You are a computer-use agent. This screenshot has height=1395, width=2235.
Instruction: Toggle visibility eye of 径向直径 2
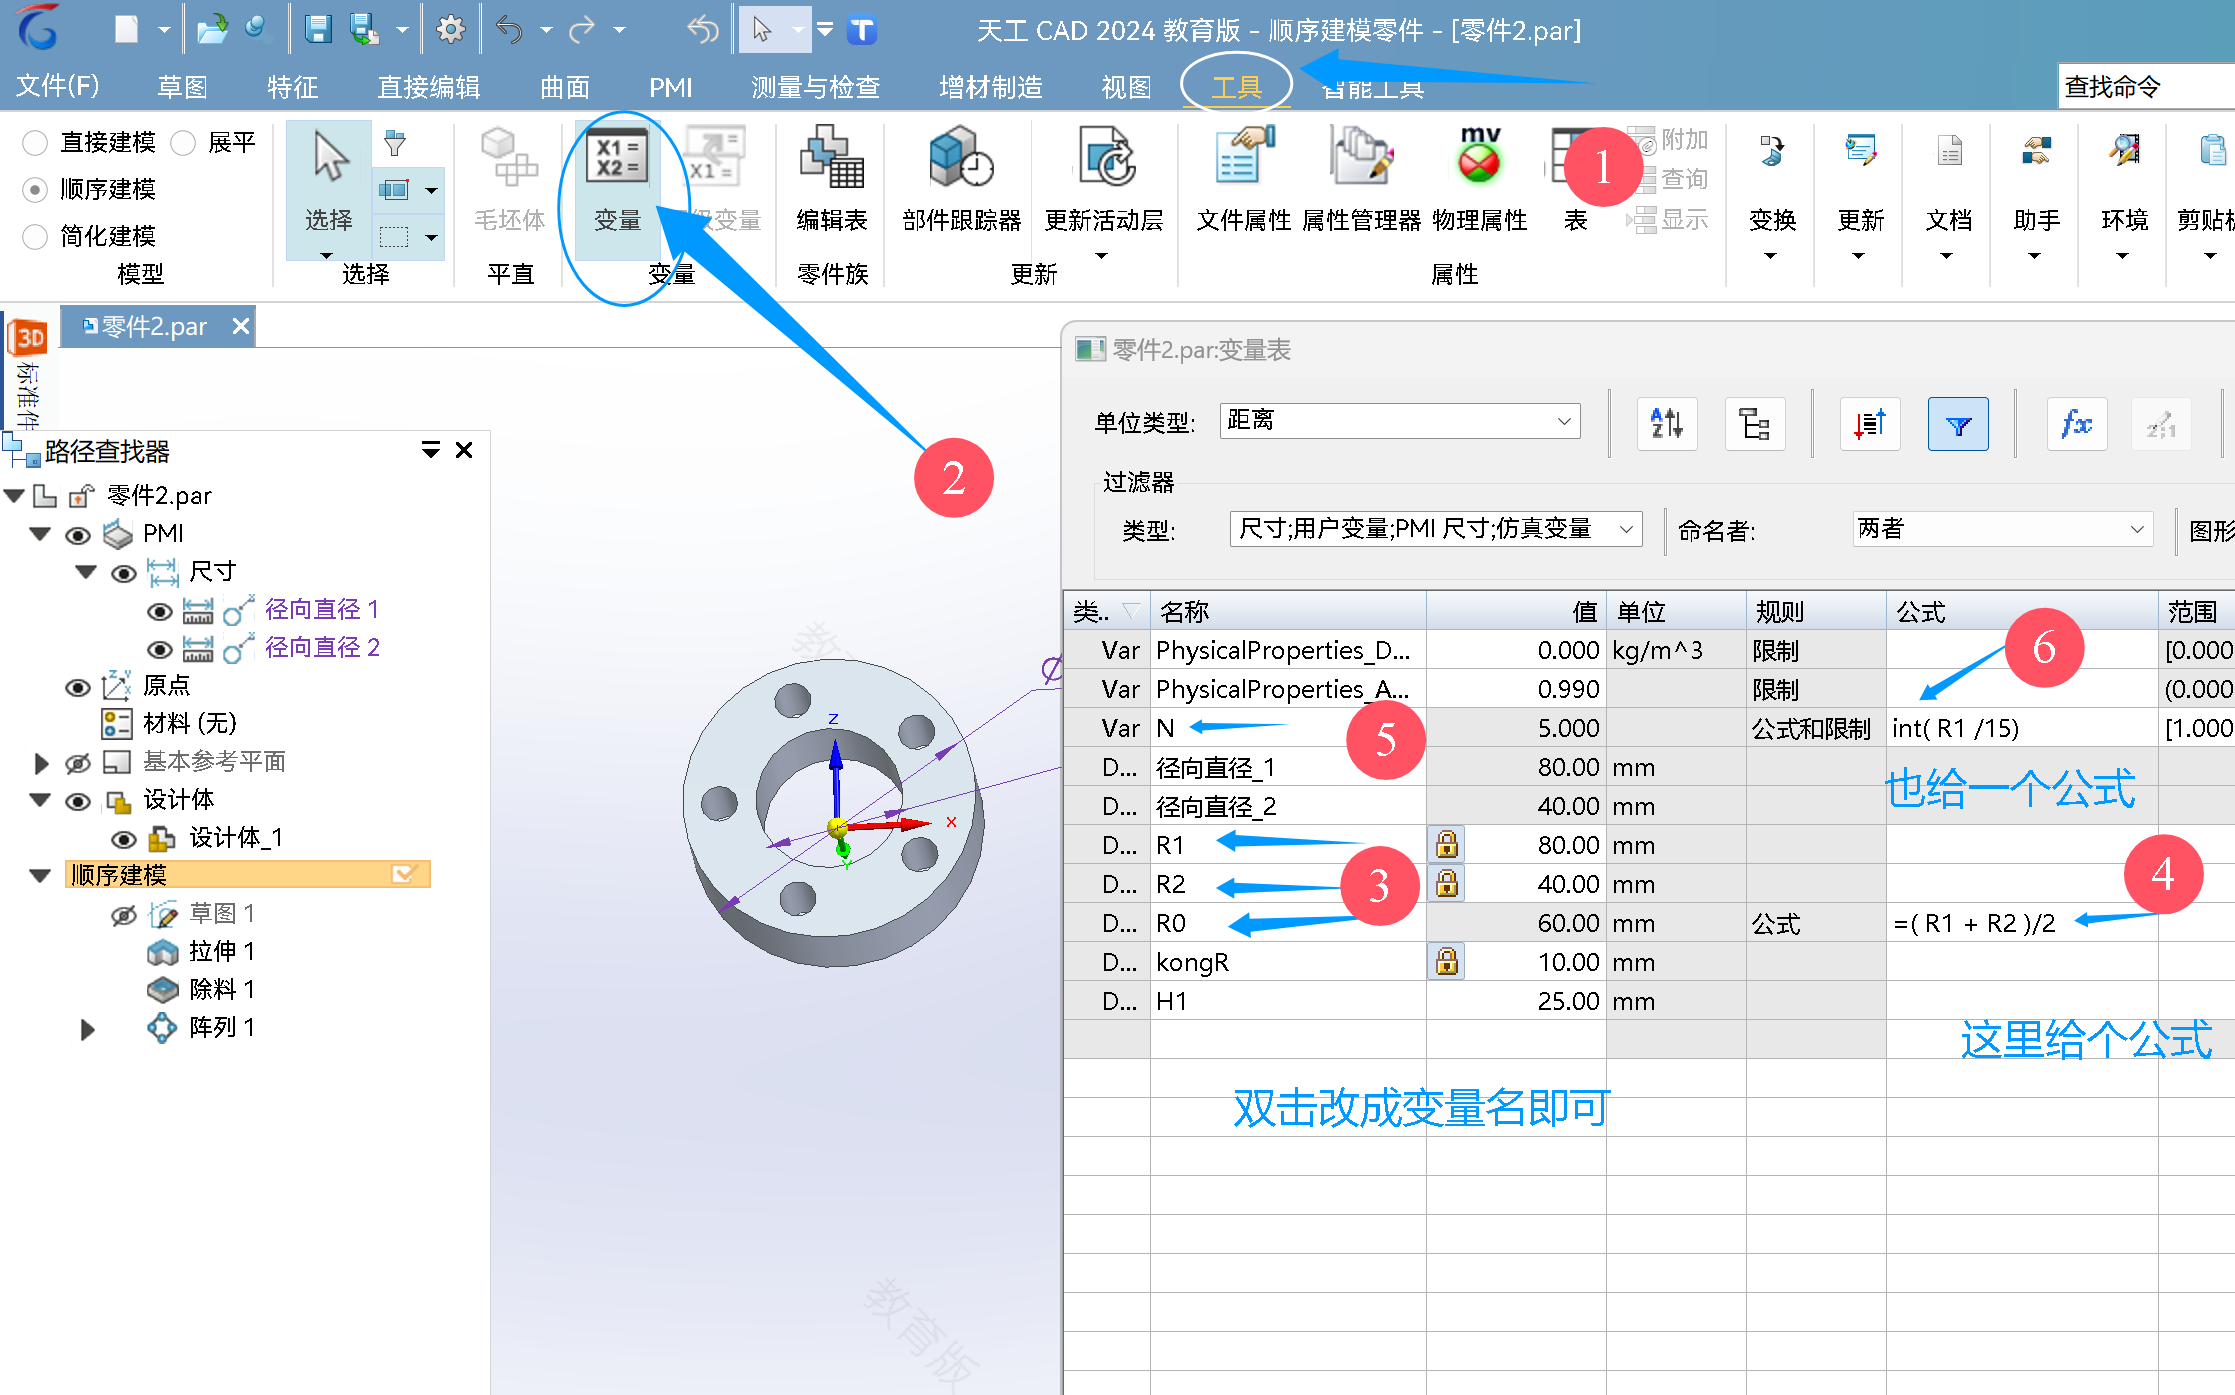click(160, 649)
